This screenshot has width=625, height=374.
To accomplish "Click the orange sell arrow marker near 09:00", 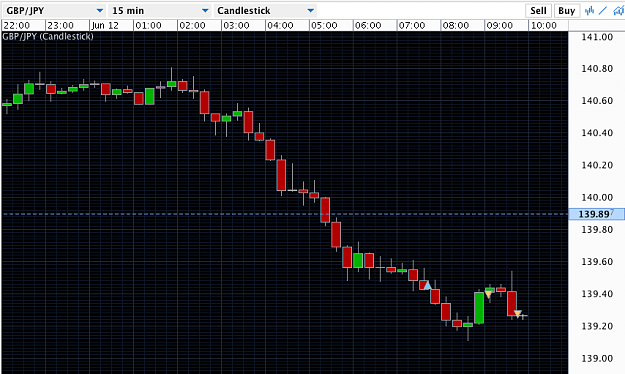I will [x=488, y=294].
